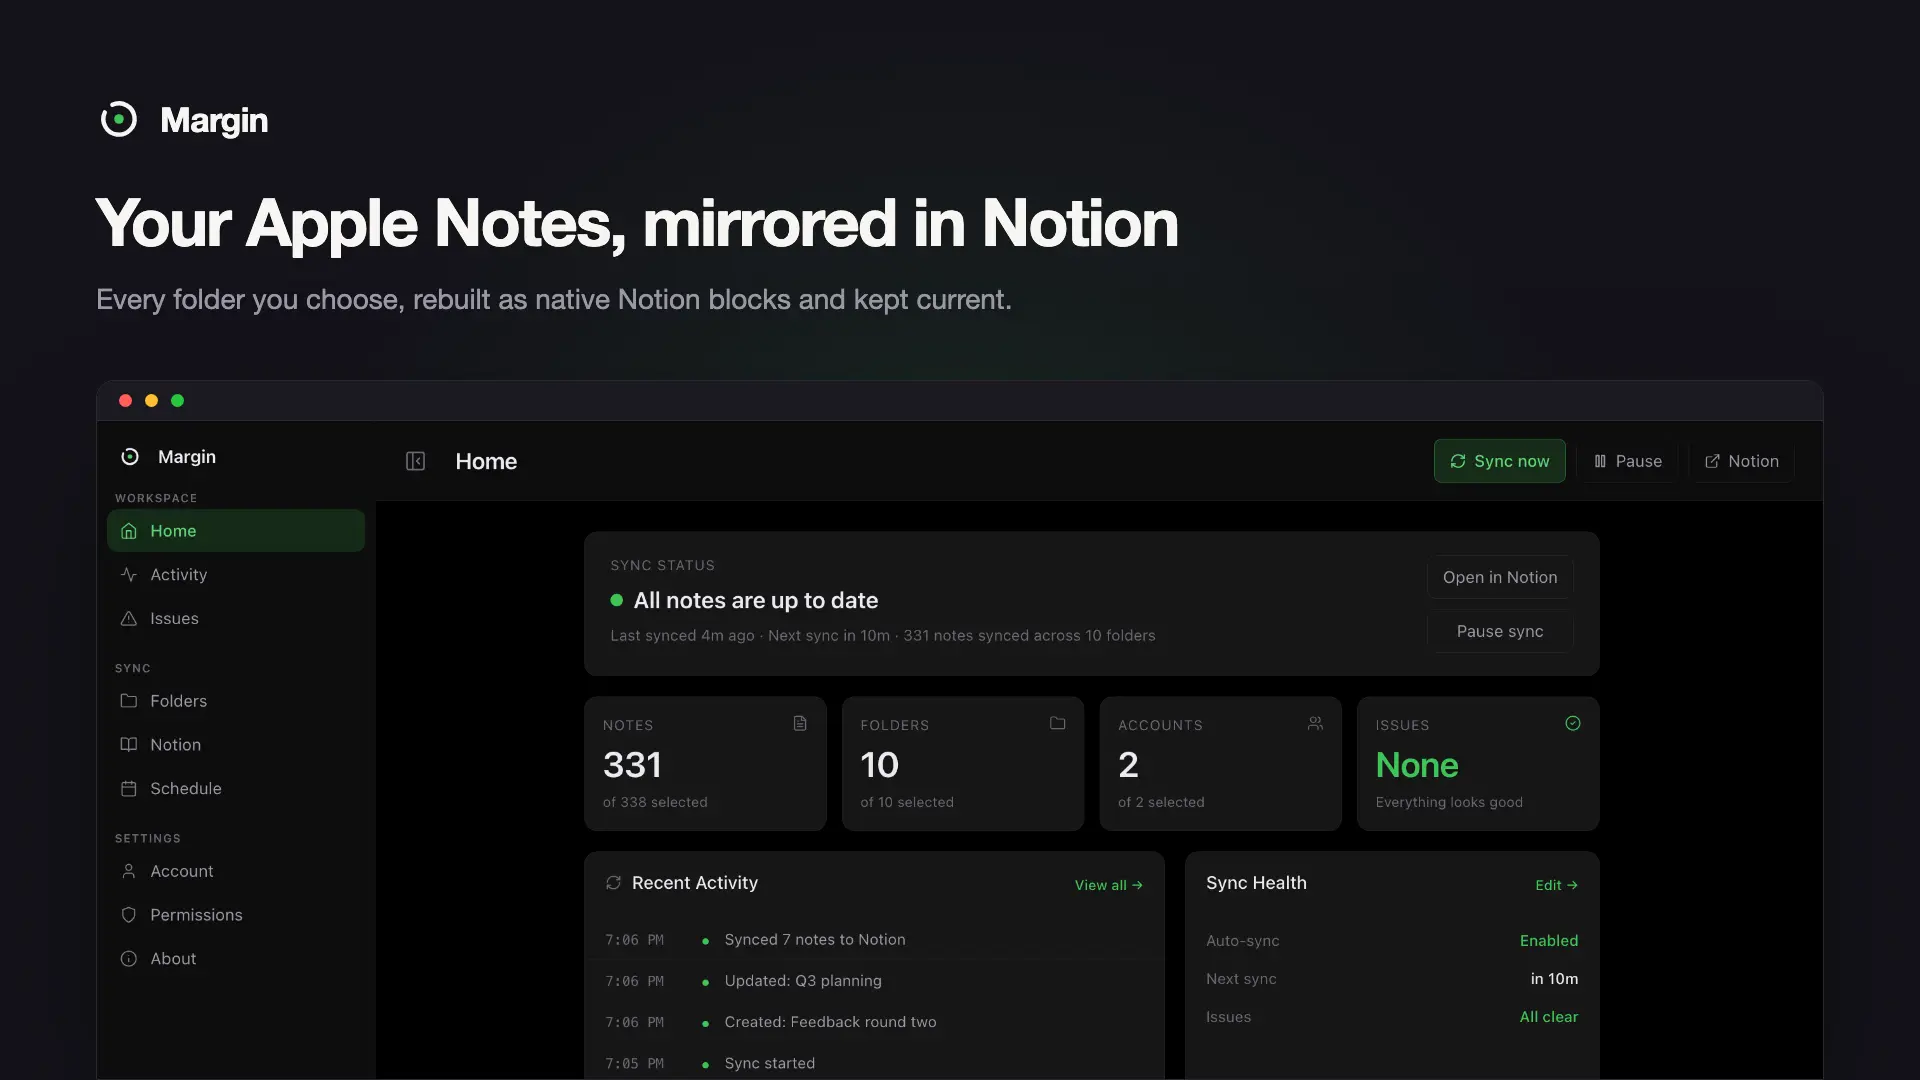Pause syncing with the top toolbar Pause button
1920x1080 pixels.
click(x=1627, y=461)
